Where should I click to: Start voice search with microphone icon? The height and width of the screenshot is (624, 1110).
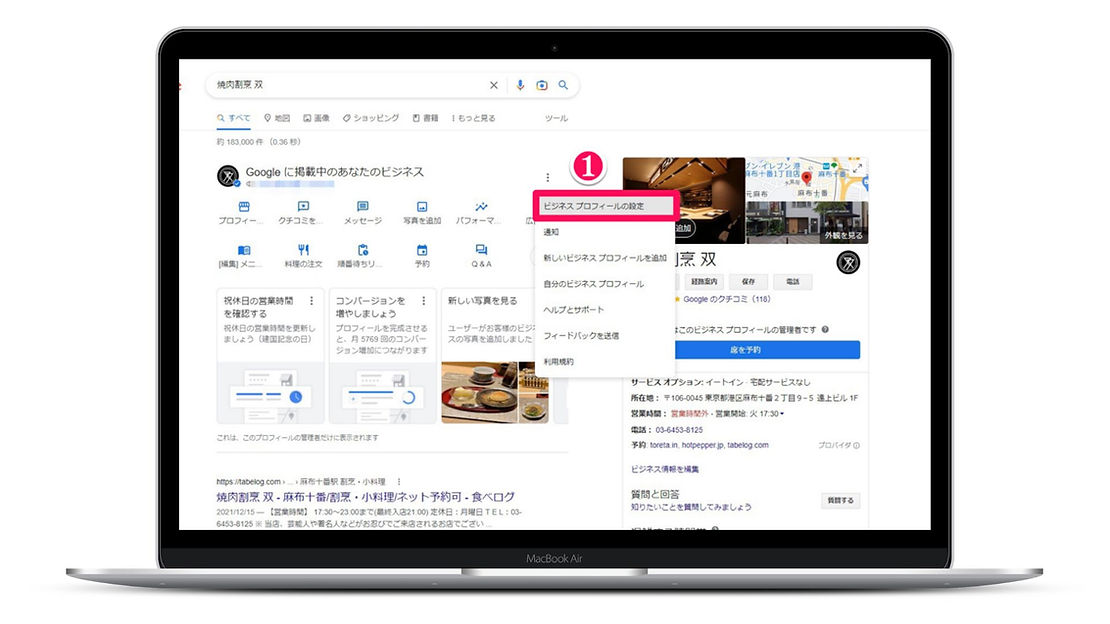click(520, 85)
